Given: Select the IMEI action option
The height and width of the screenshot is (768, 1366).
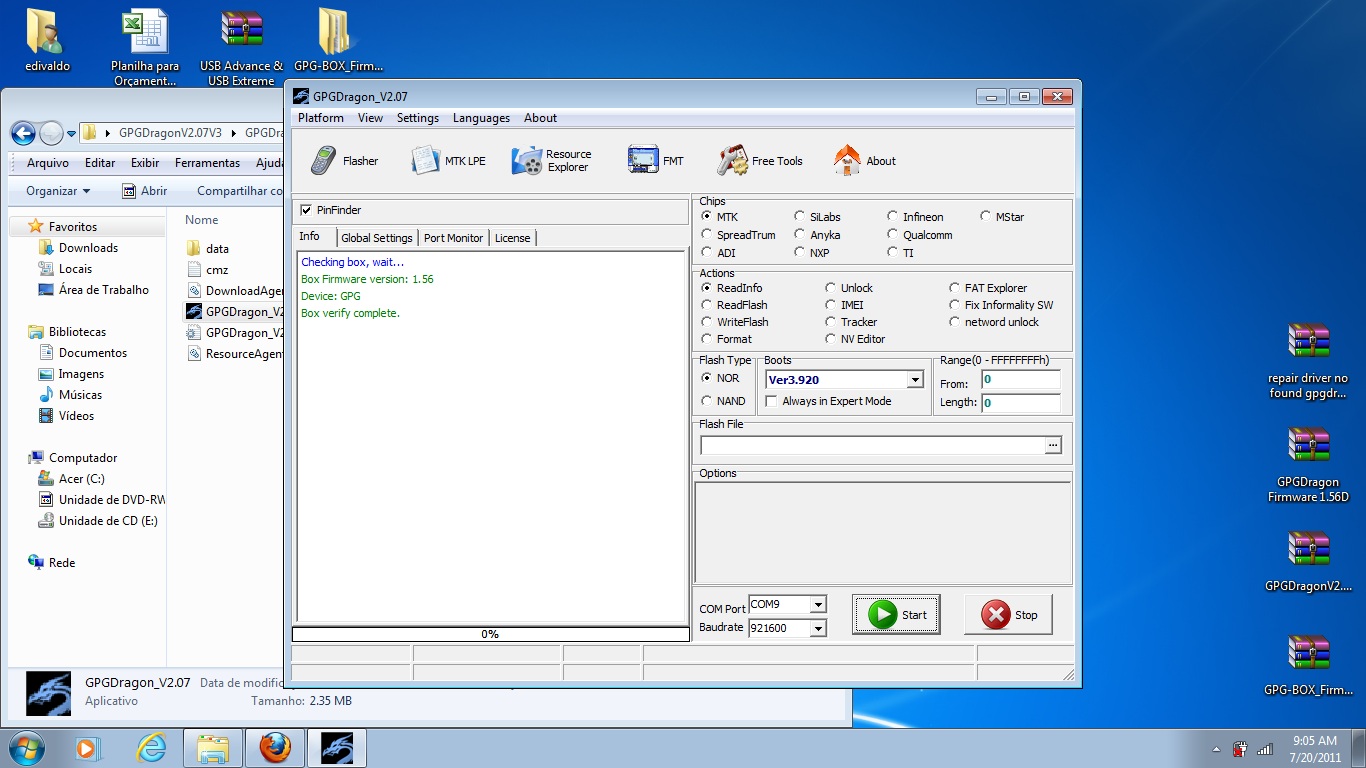Looking at the screenshot, I should tap(831, 305).
